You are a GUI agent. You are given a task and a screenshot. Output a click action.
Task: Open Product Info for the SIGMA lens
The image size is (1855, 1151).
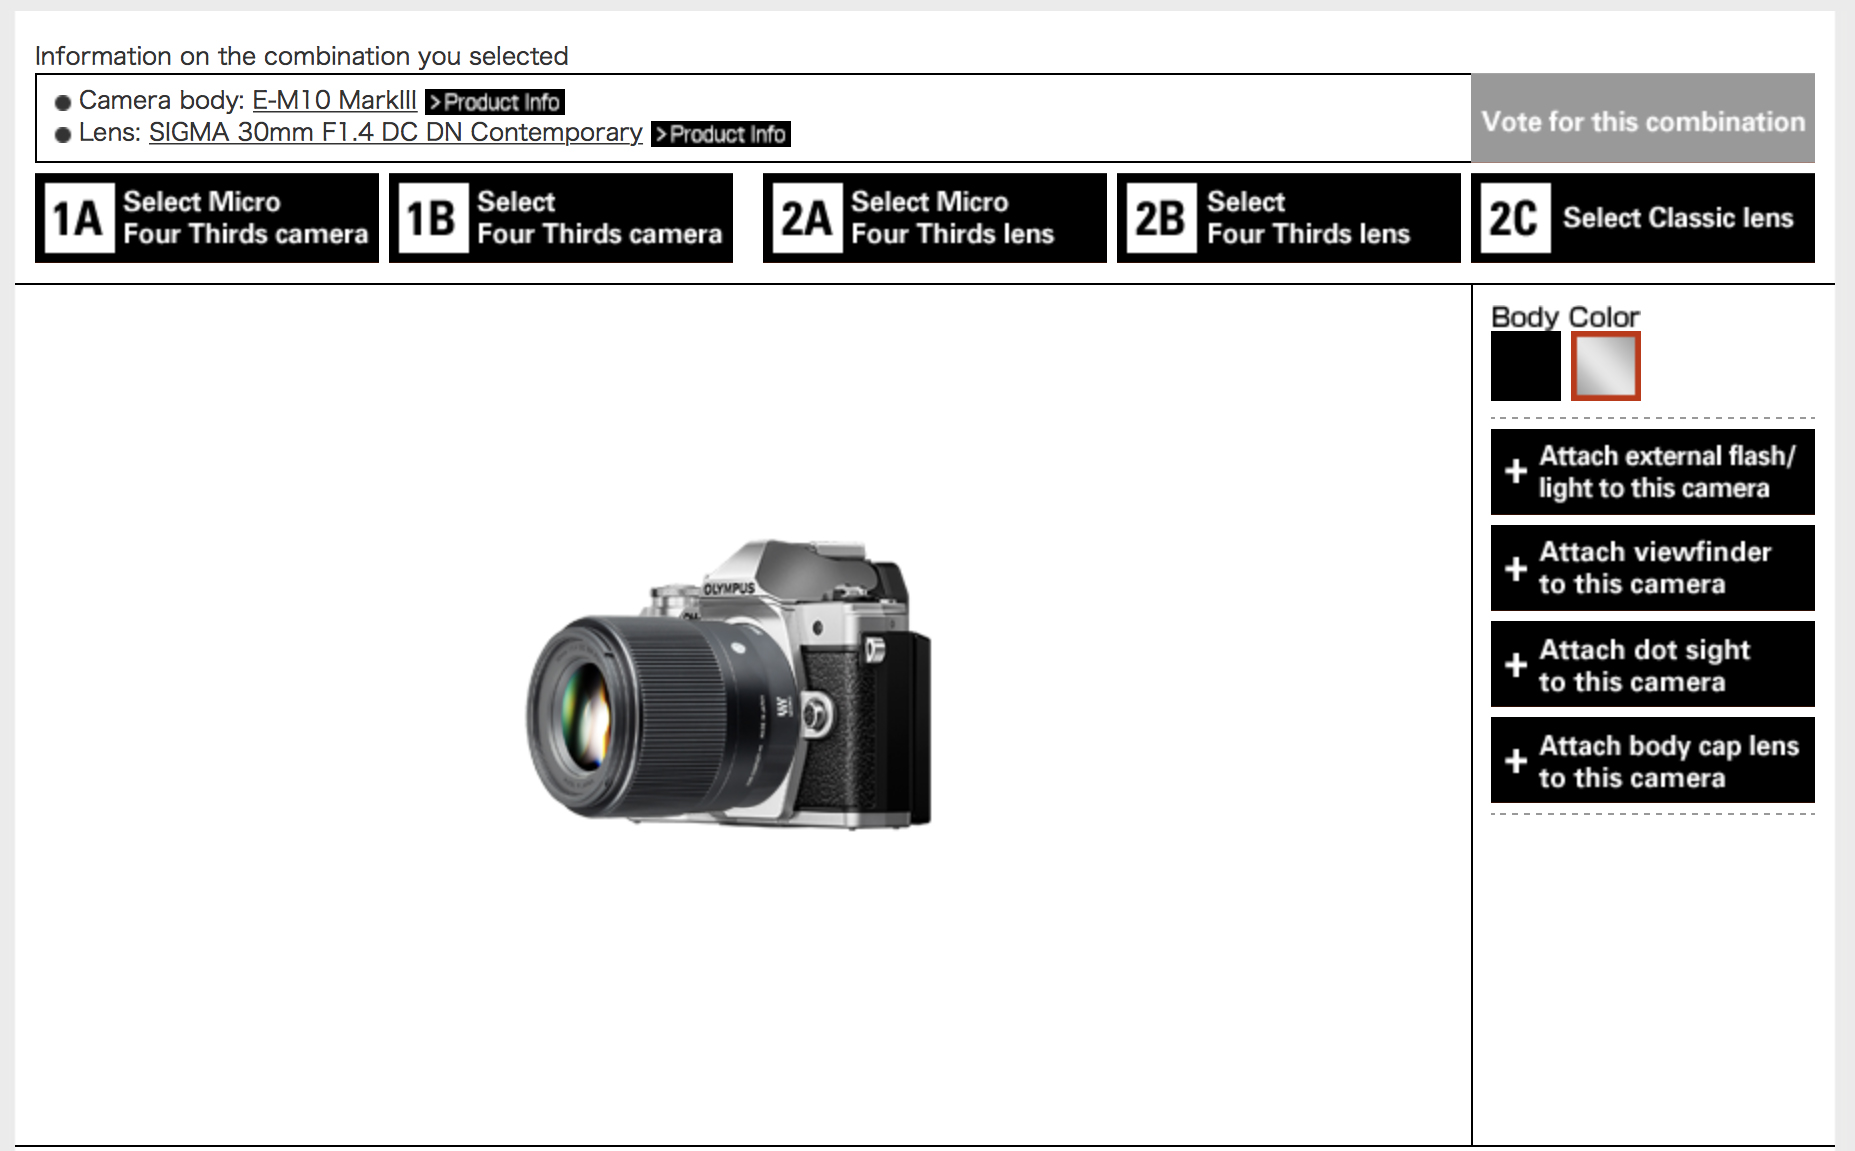[x=721, y=133]
